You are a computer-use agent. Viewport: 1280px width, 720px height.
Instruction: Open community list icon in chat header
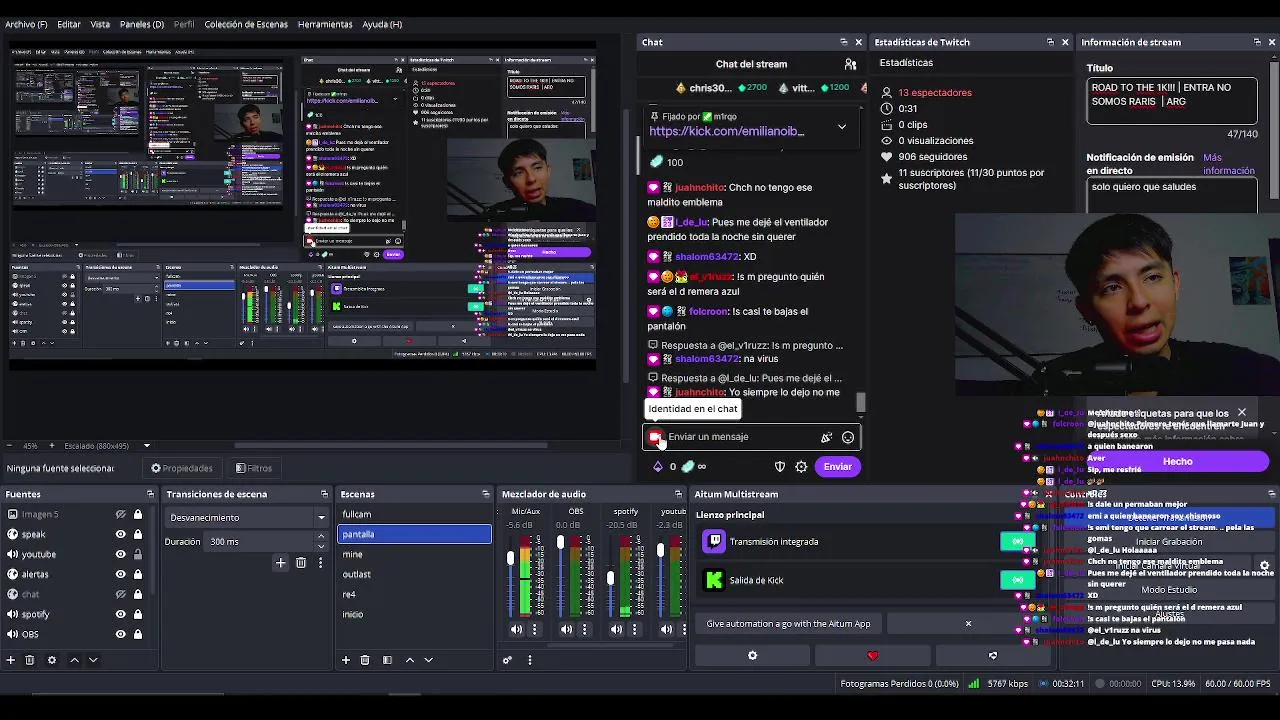[850, 64]
